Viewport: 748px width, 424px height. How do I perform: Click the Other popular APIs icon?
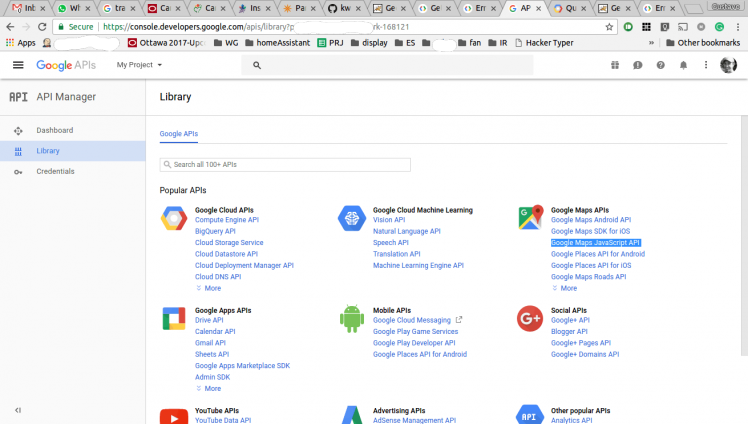tap(530, 414)
